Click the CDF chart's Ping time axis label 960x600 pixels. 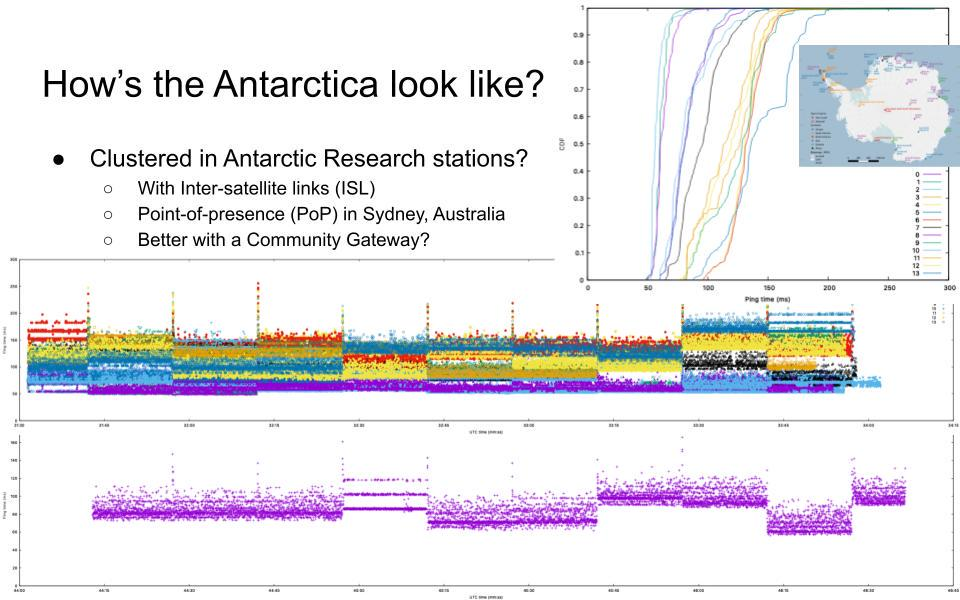click(767, 298)
